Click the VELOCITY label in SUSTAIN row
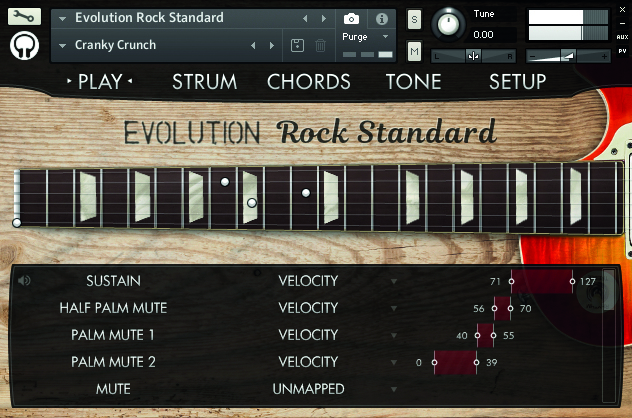 coord(308,281)
